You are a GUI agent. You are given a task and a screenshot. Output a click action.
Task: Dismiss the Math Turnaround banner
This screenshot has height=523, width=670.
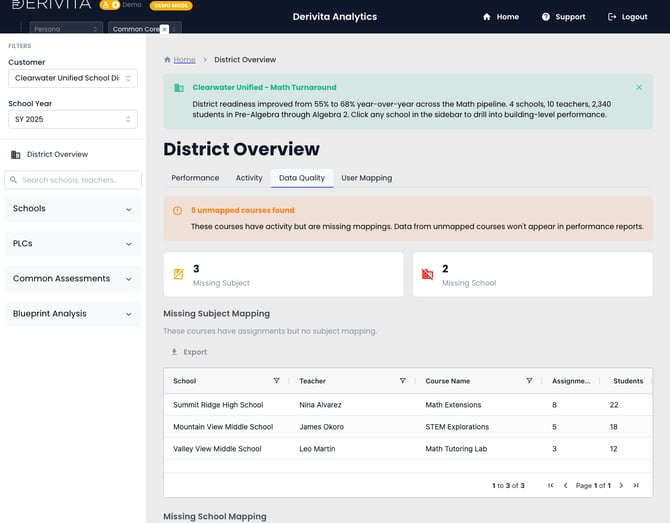639,87
